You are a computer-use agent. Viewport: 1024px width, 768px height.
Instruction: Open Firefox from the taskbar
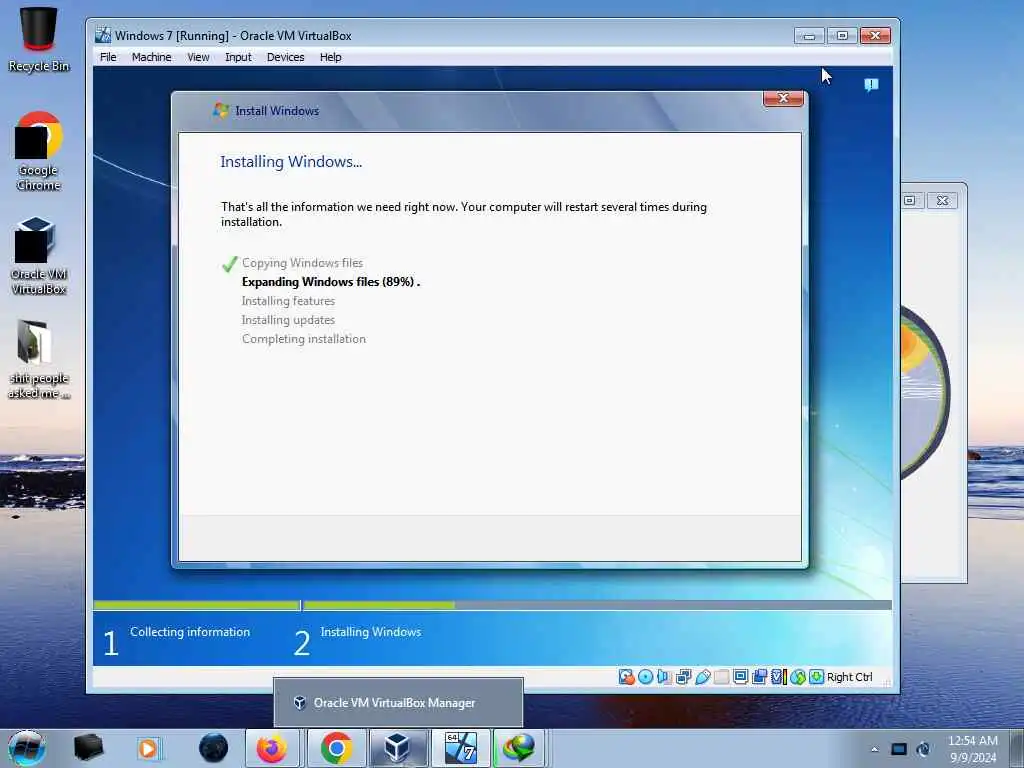click(272, 748)
